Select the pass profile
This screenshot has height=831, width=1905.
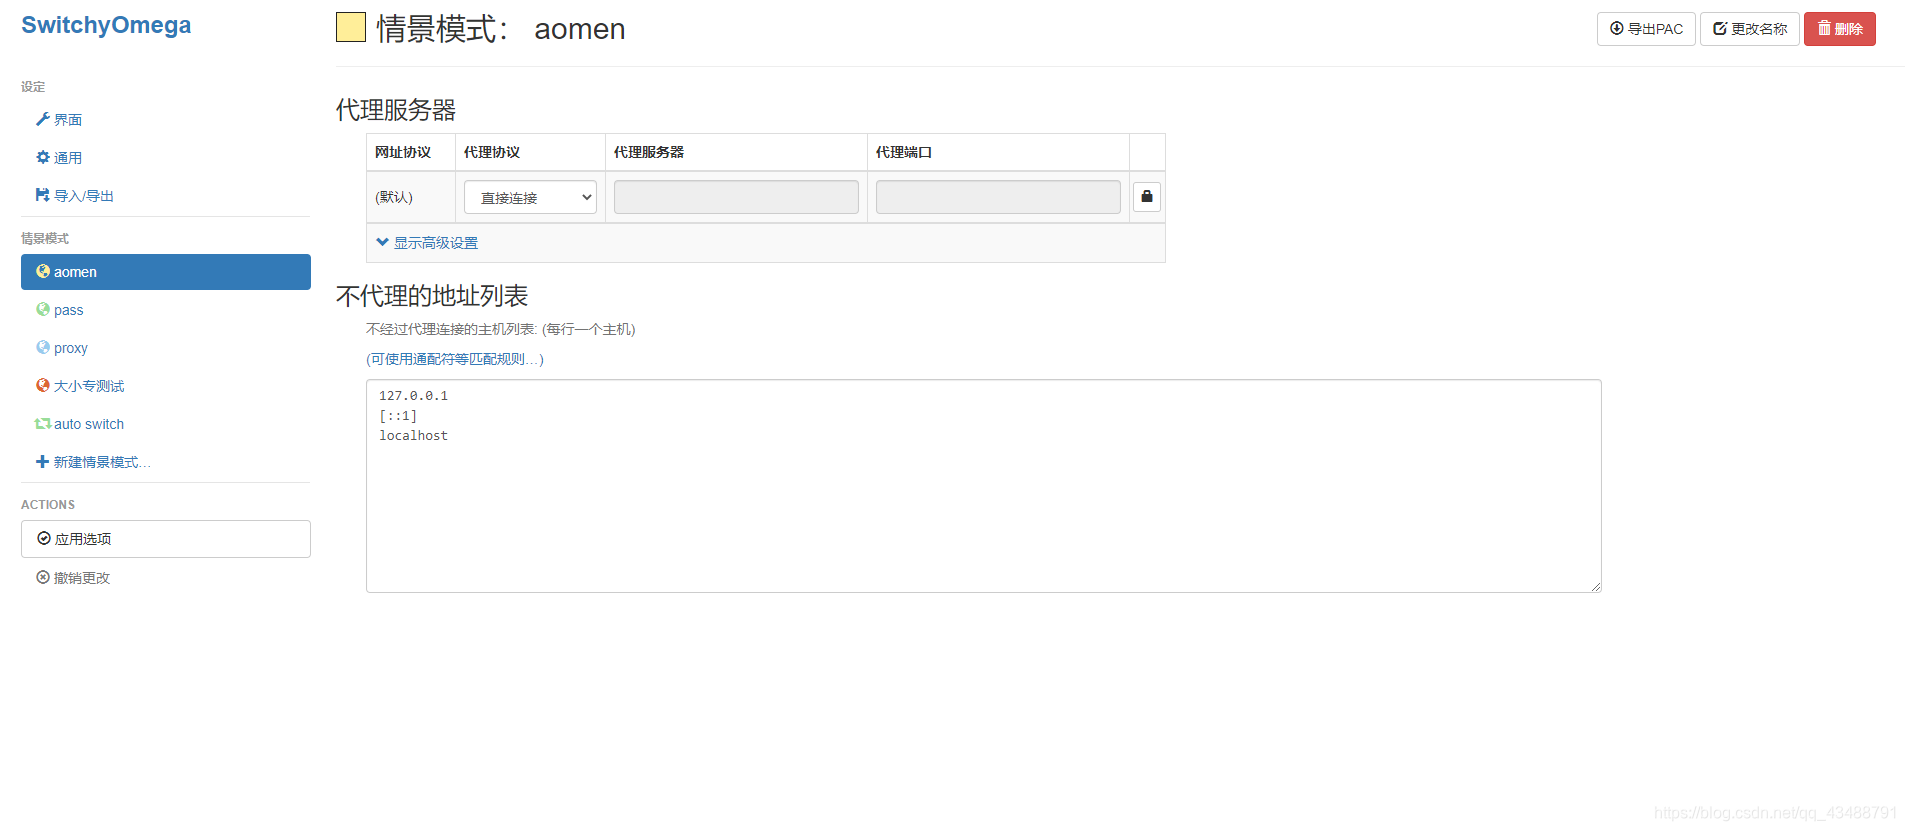pos(166,310)
